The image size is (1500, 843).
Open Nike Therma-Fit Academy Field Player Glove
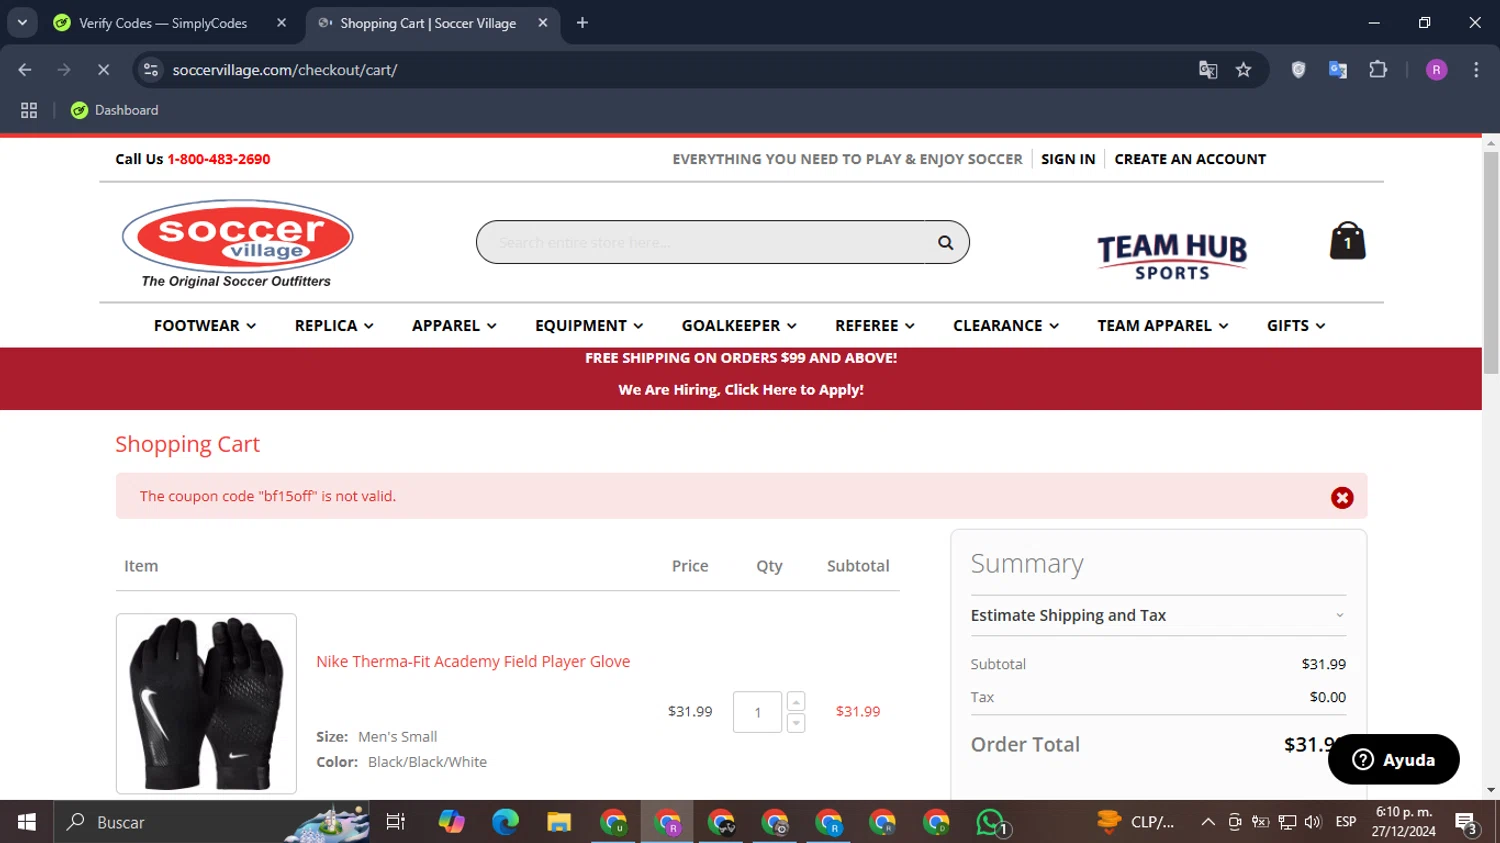coord(473,662)
